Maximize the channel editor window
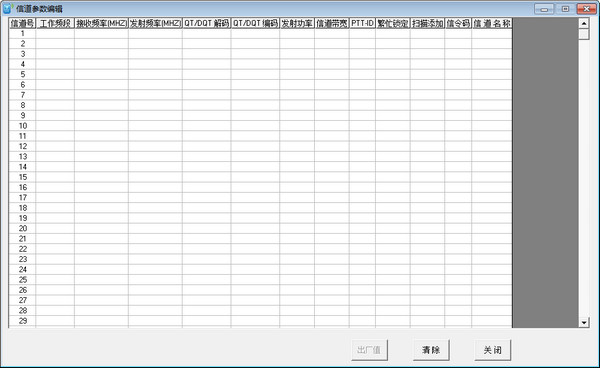 [565, 9]
